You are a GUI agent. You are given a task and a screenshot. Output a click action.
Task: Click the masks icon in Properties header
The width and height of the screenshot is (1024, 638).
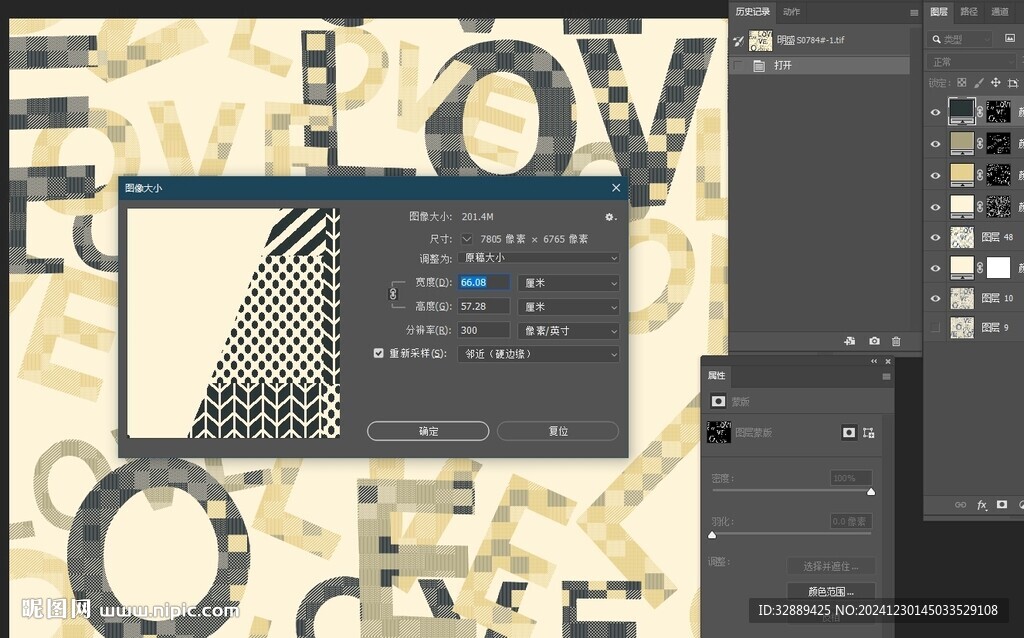click(x=718, y=401)
